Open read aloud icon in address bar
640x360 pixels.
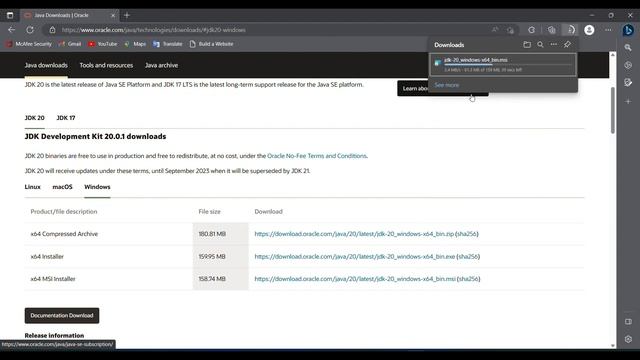[495, 30]
